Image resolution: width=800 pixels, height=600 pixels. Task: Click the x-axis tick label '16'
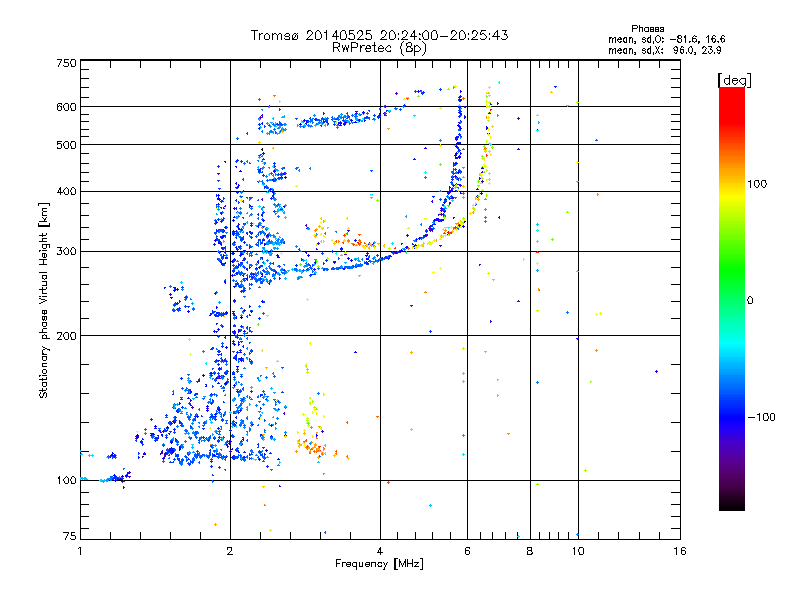tap(680, 551)
